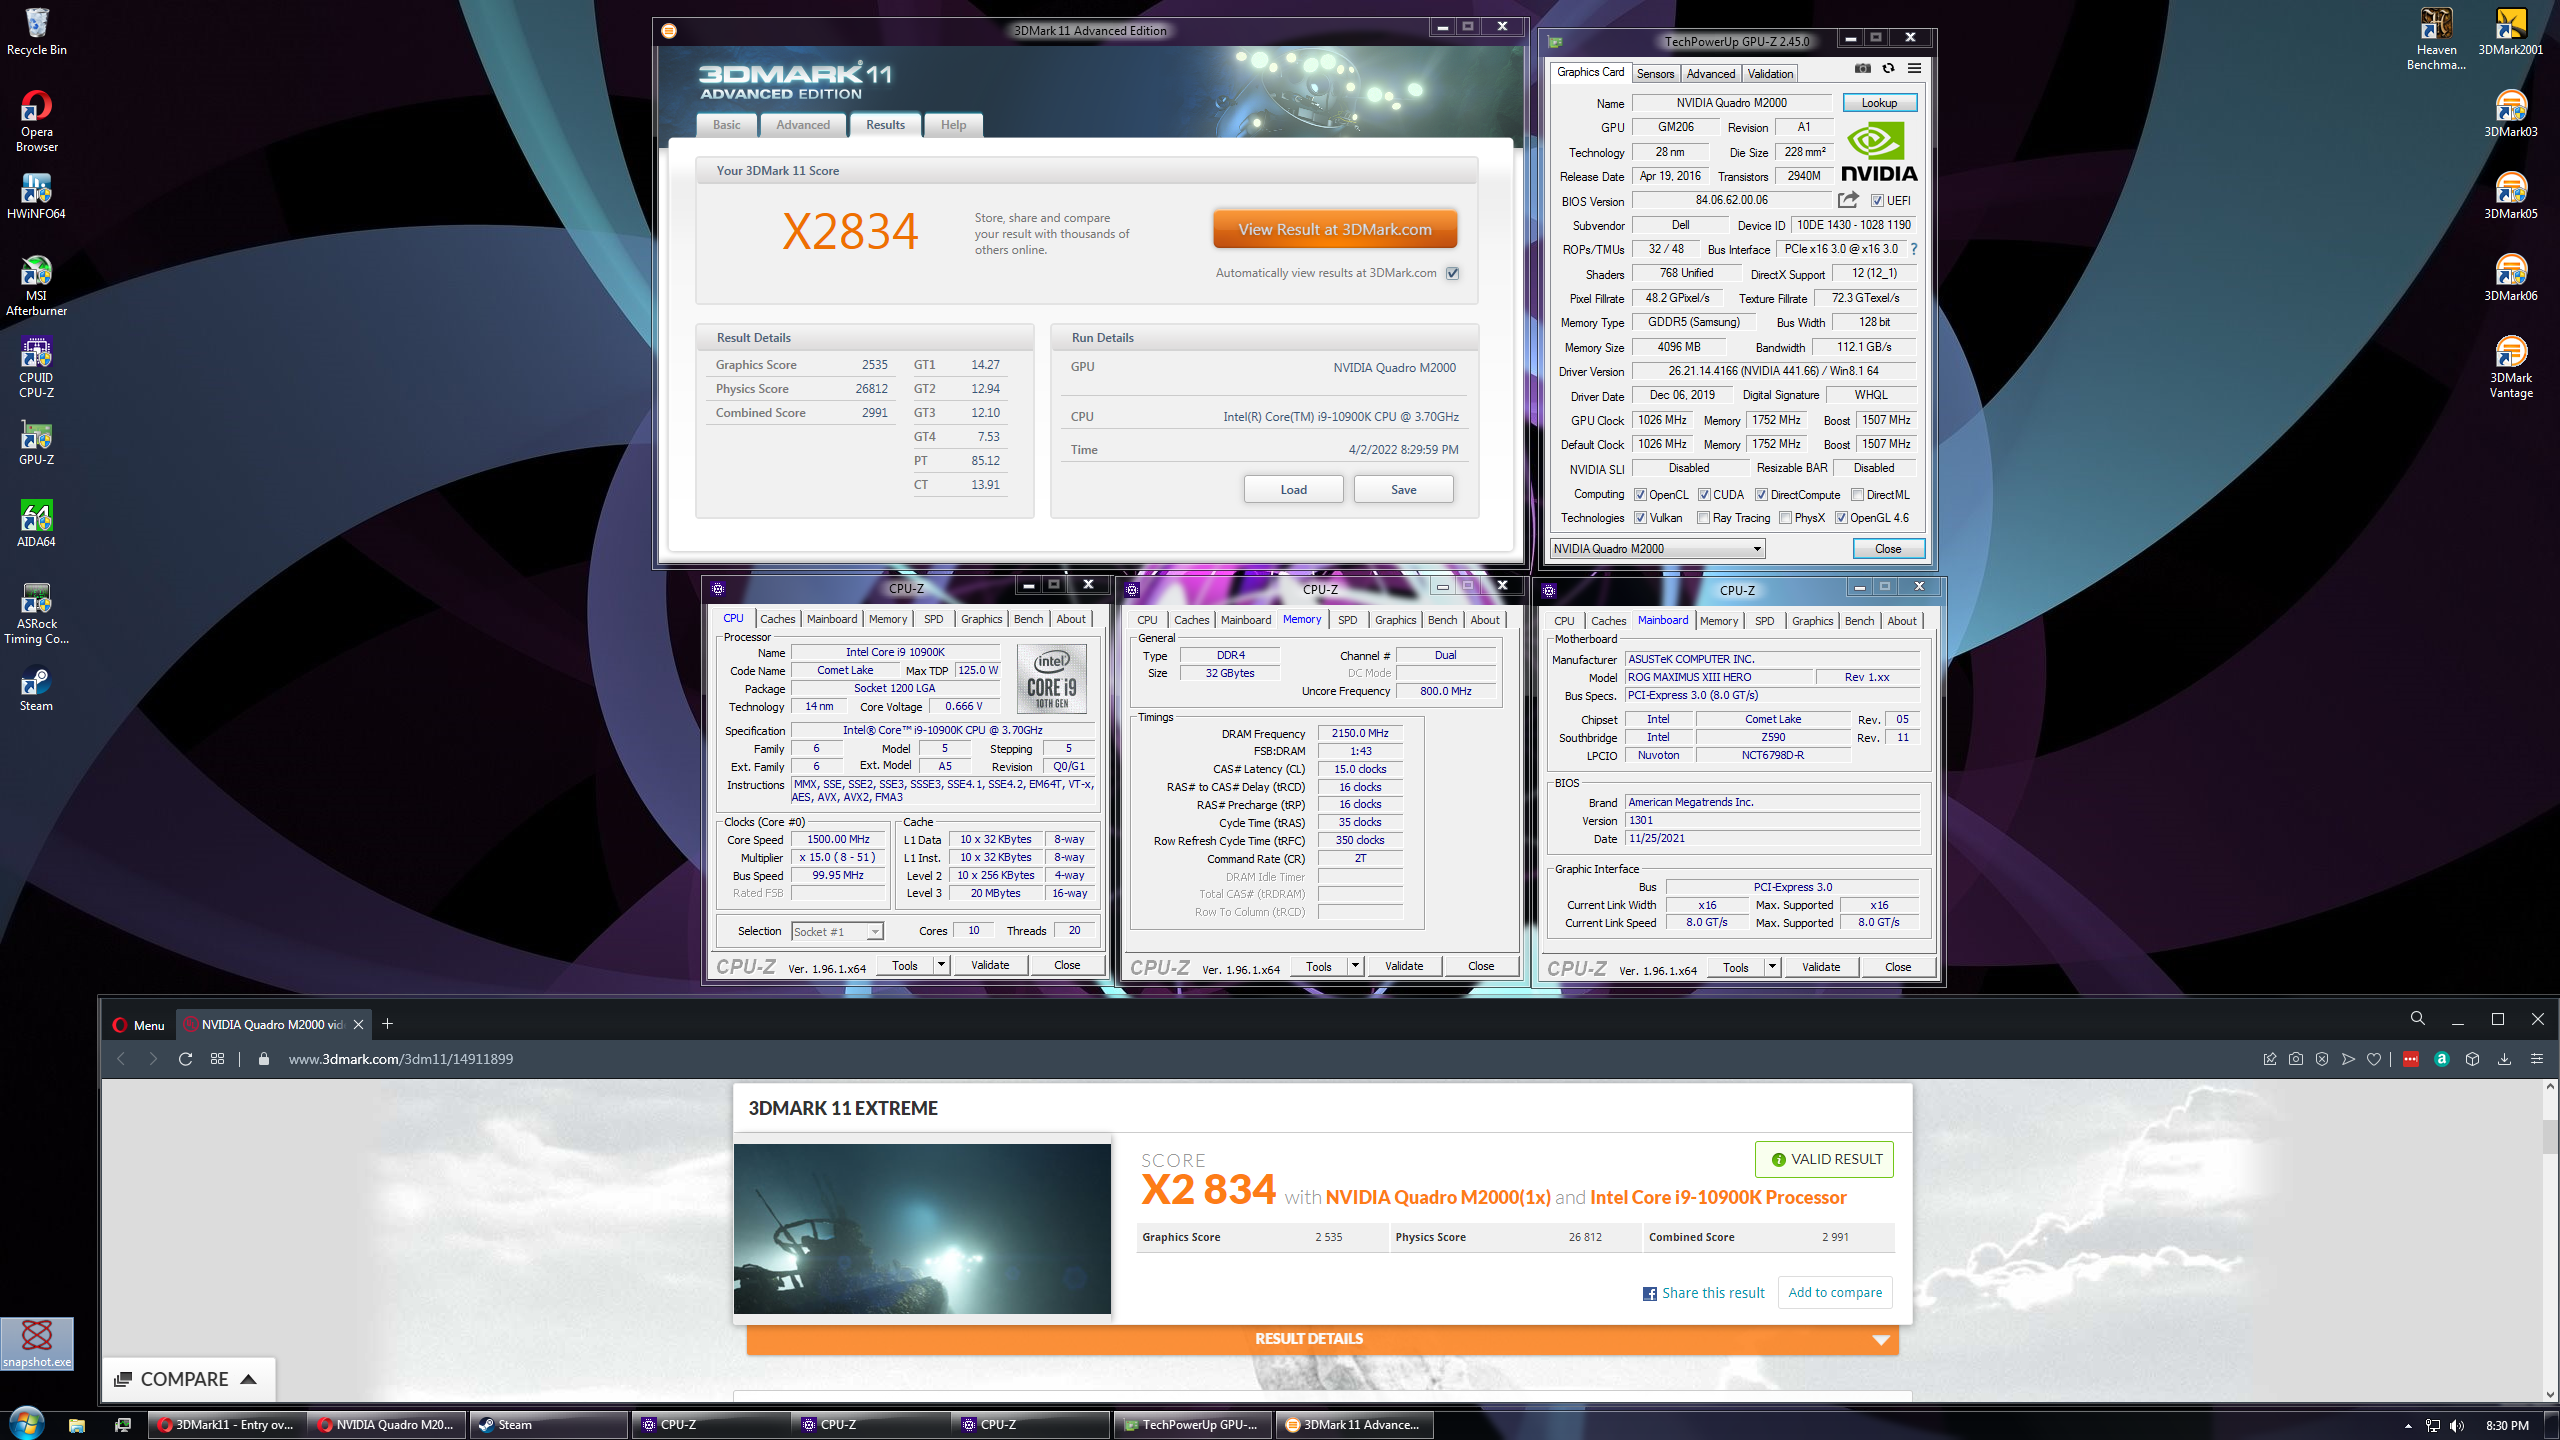2560x1440 pixels.
Task: Open the Opera Easy Setup sliders icon
Action: pos(2537,1059)
